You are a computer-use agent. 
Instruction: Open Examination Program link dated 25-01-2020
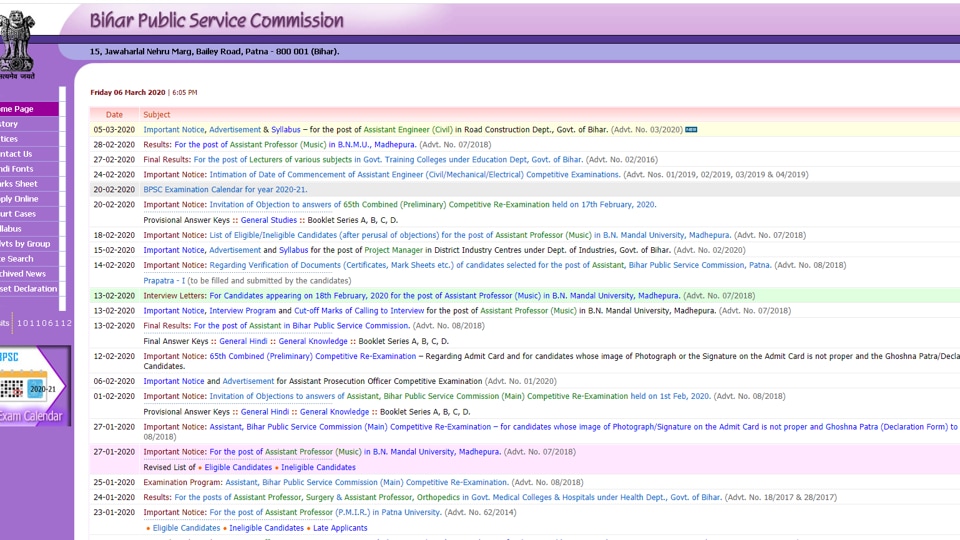click(366, 482)
